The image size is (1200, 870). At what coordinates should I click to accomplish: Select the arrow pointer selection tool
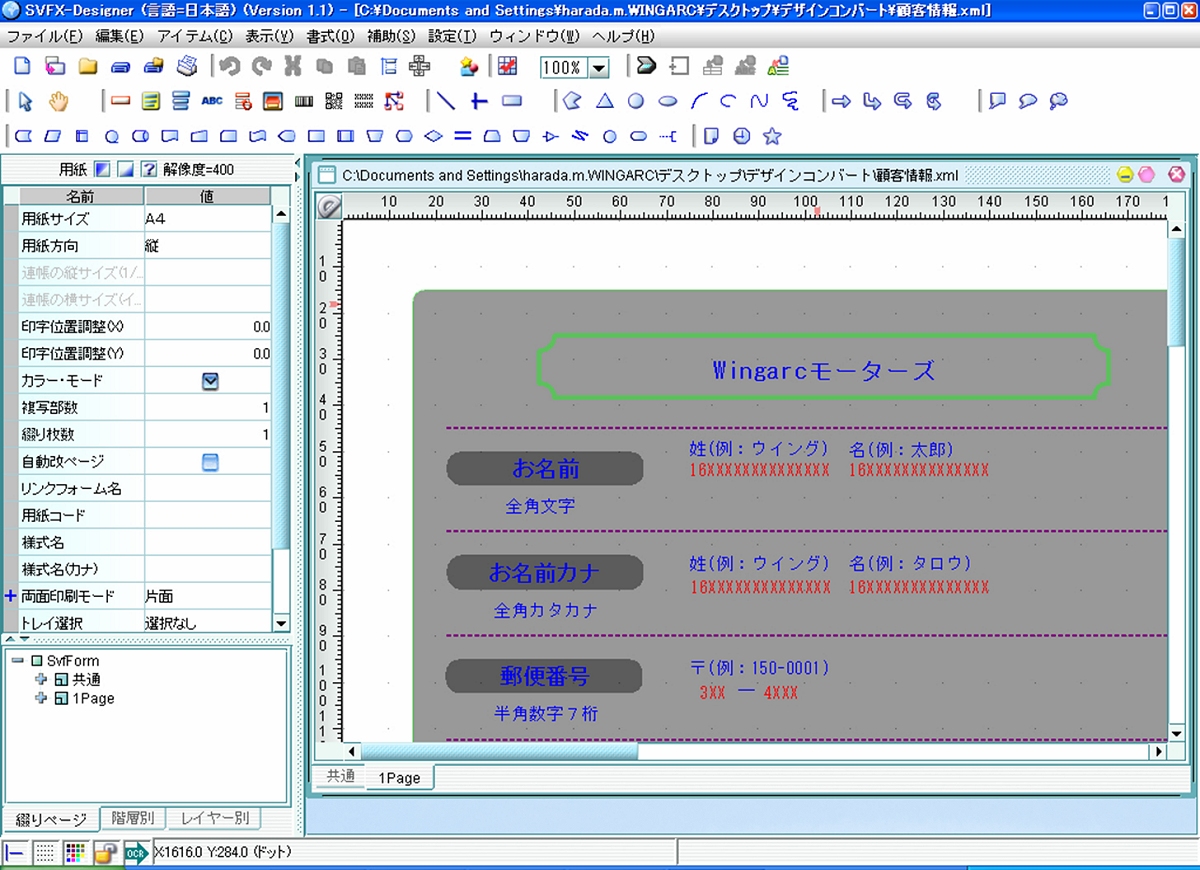pyautogui.click(x=26, y=101)
